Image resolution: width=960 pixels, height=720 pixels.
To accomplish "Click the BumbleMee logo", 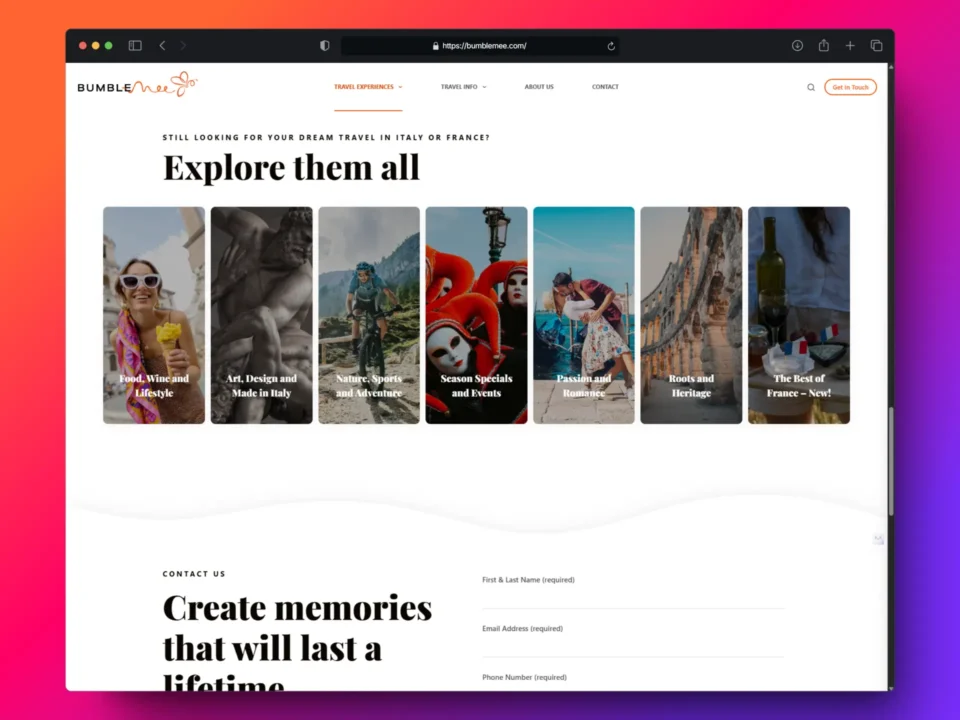I will (137, 85).
